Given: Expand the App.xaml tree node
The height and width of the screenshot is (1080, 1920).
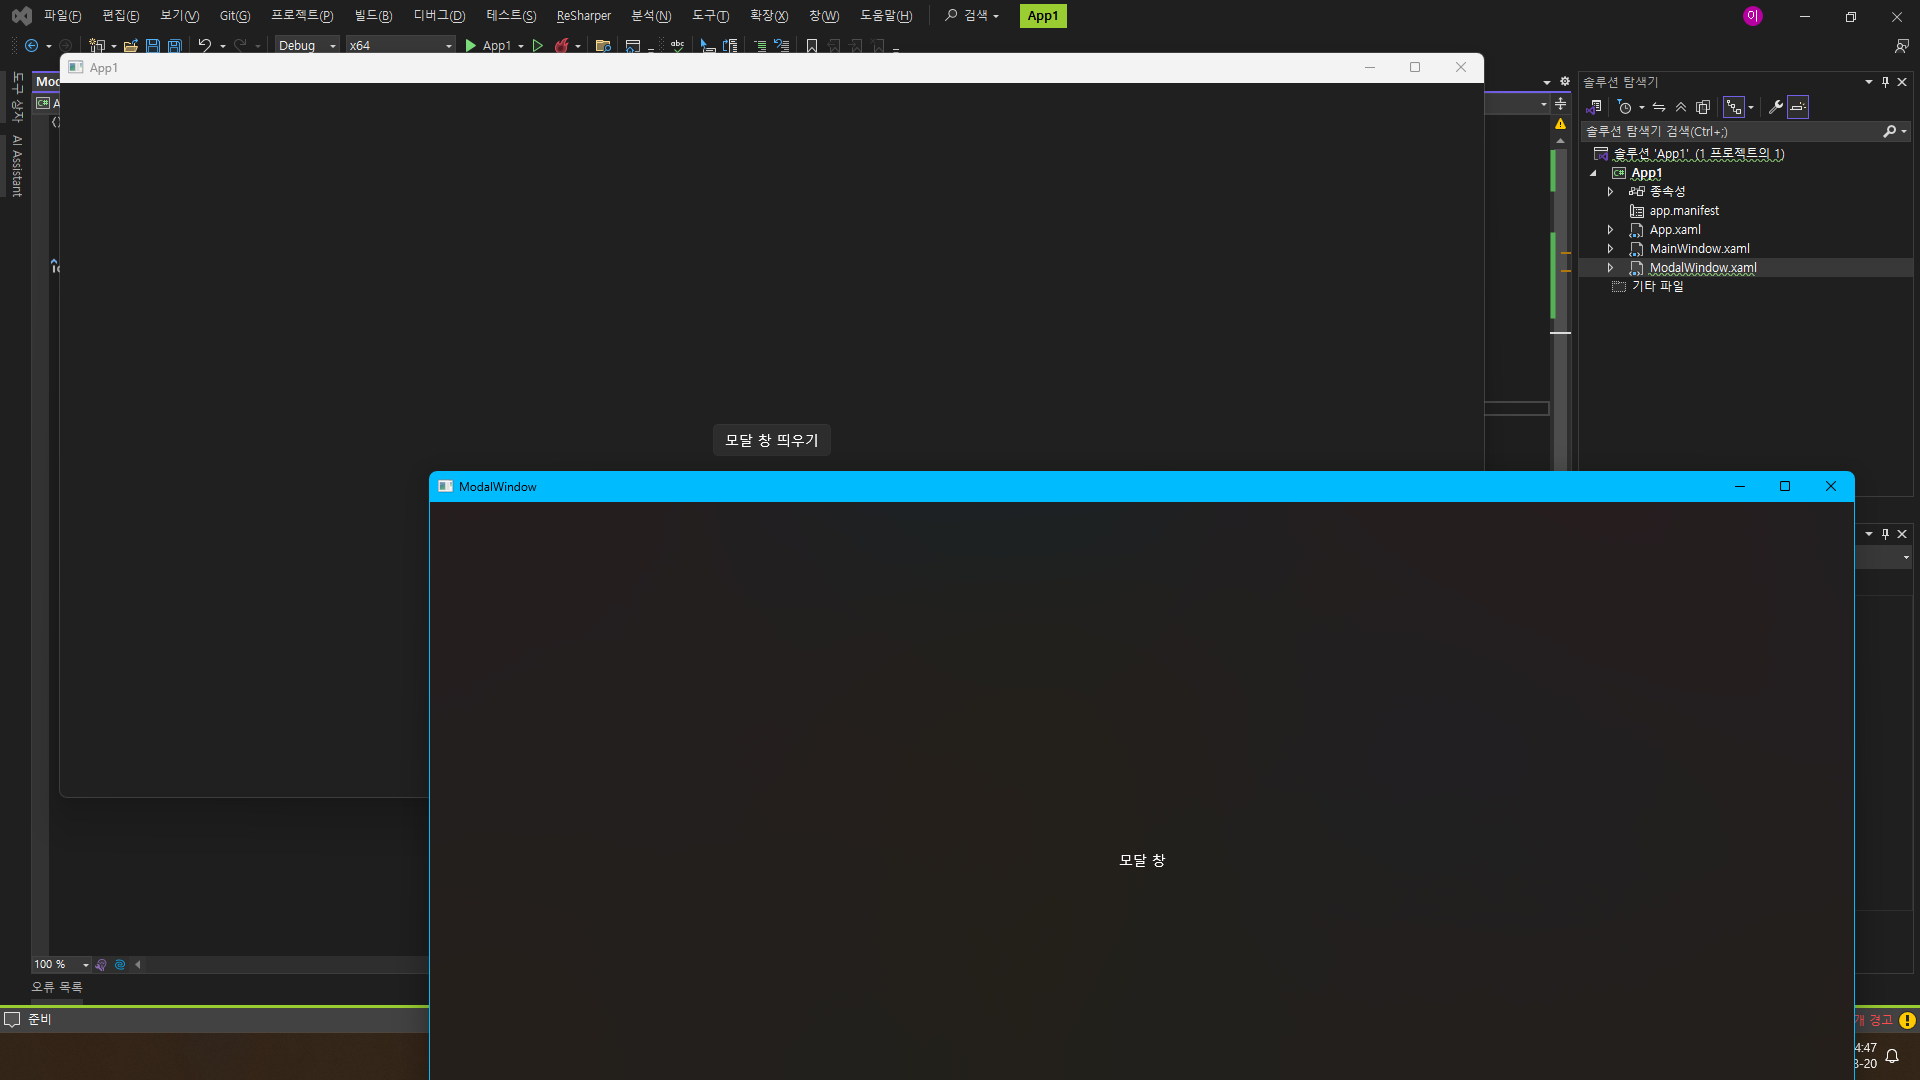Looking at the screenshot, I should [x=1610, y=230].
